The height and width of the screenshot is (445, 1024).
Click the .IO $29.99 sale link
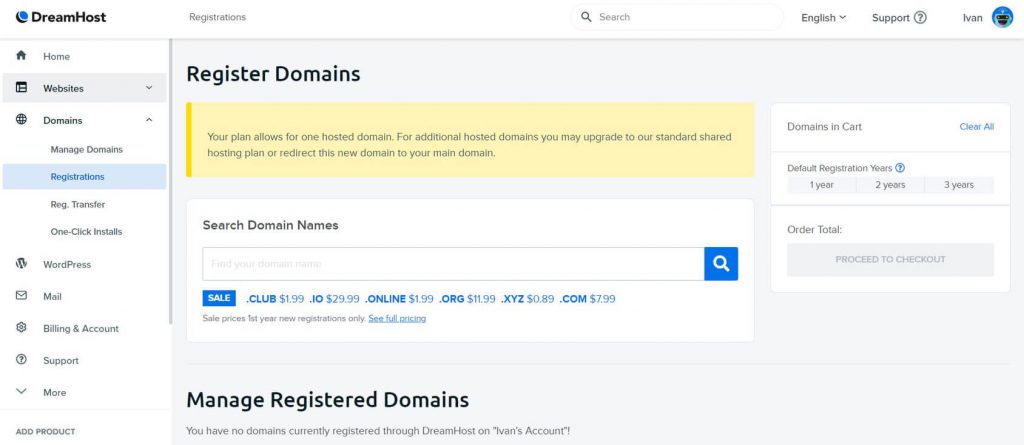tap(334, 299)
